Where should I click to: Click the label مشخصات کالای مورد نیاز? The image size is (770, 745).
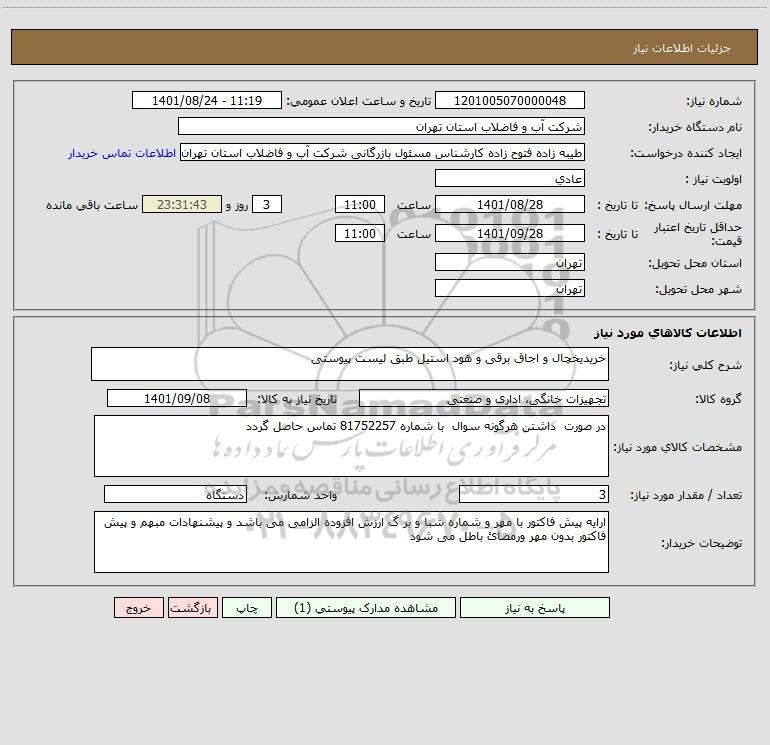[678, 447]
